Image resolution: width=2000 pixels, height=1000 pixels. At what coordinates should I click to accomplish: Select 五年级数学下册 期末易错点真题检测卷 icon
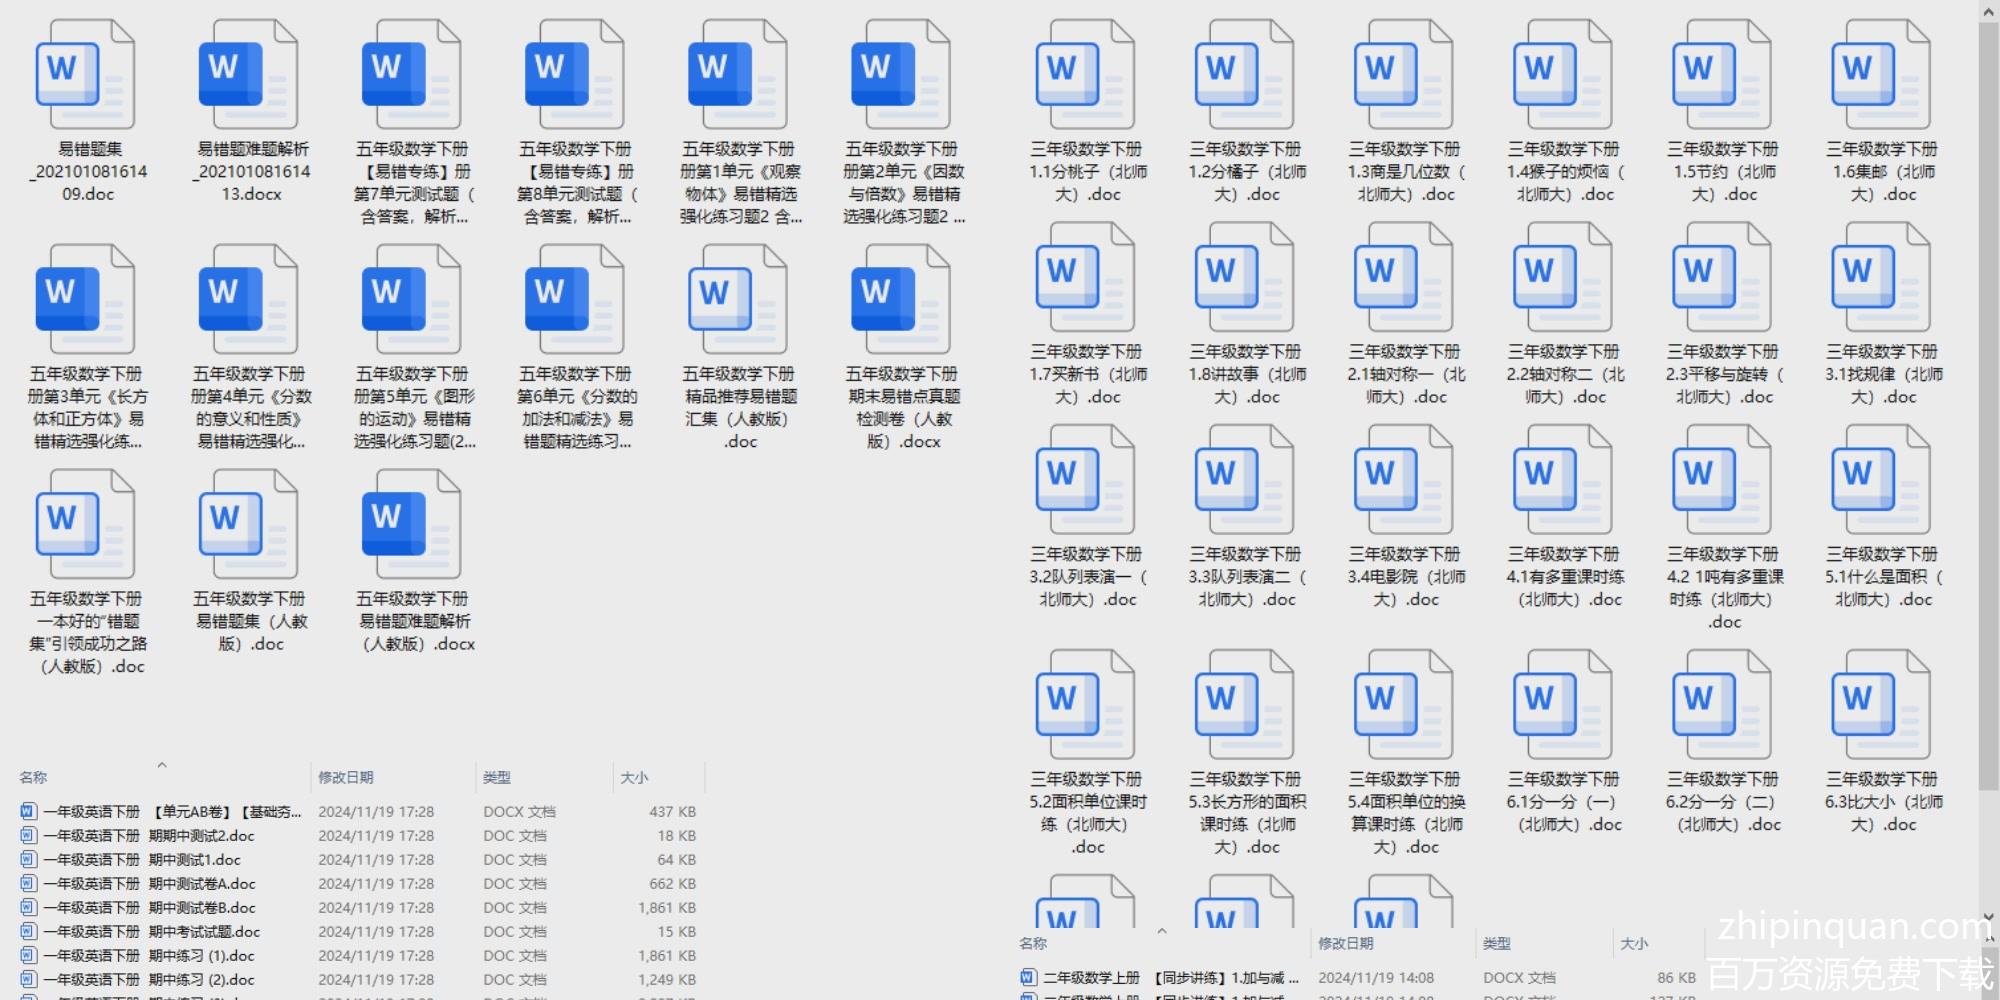pyautogui.click(x=900, y=300)
